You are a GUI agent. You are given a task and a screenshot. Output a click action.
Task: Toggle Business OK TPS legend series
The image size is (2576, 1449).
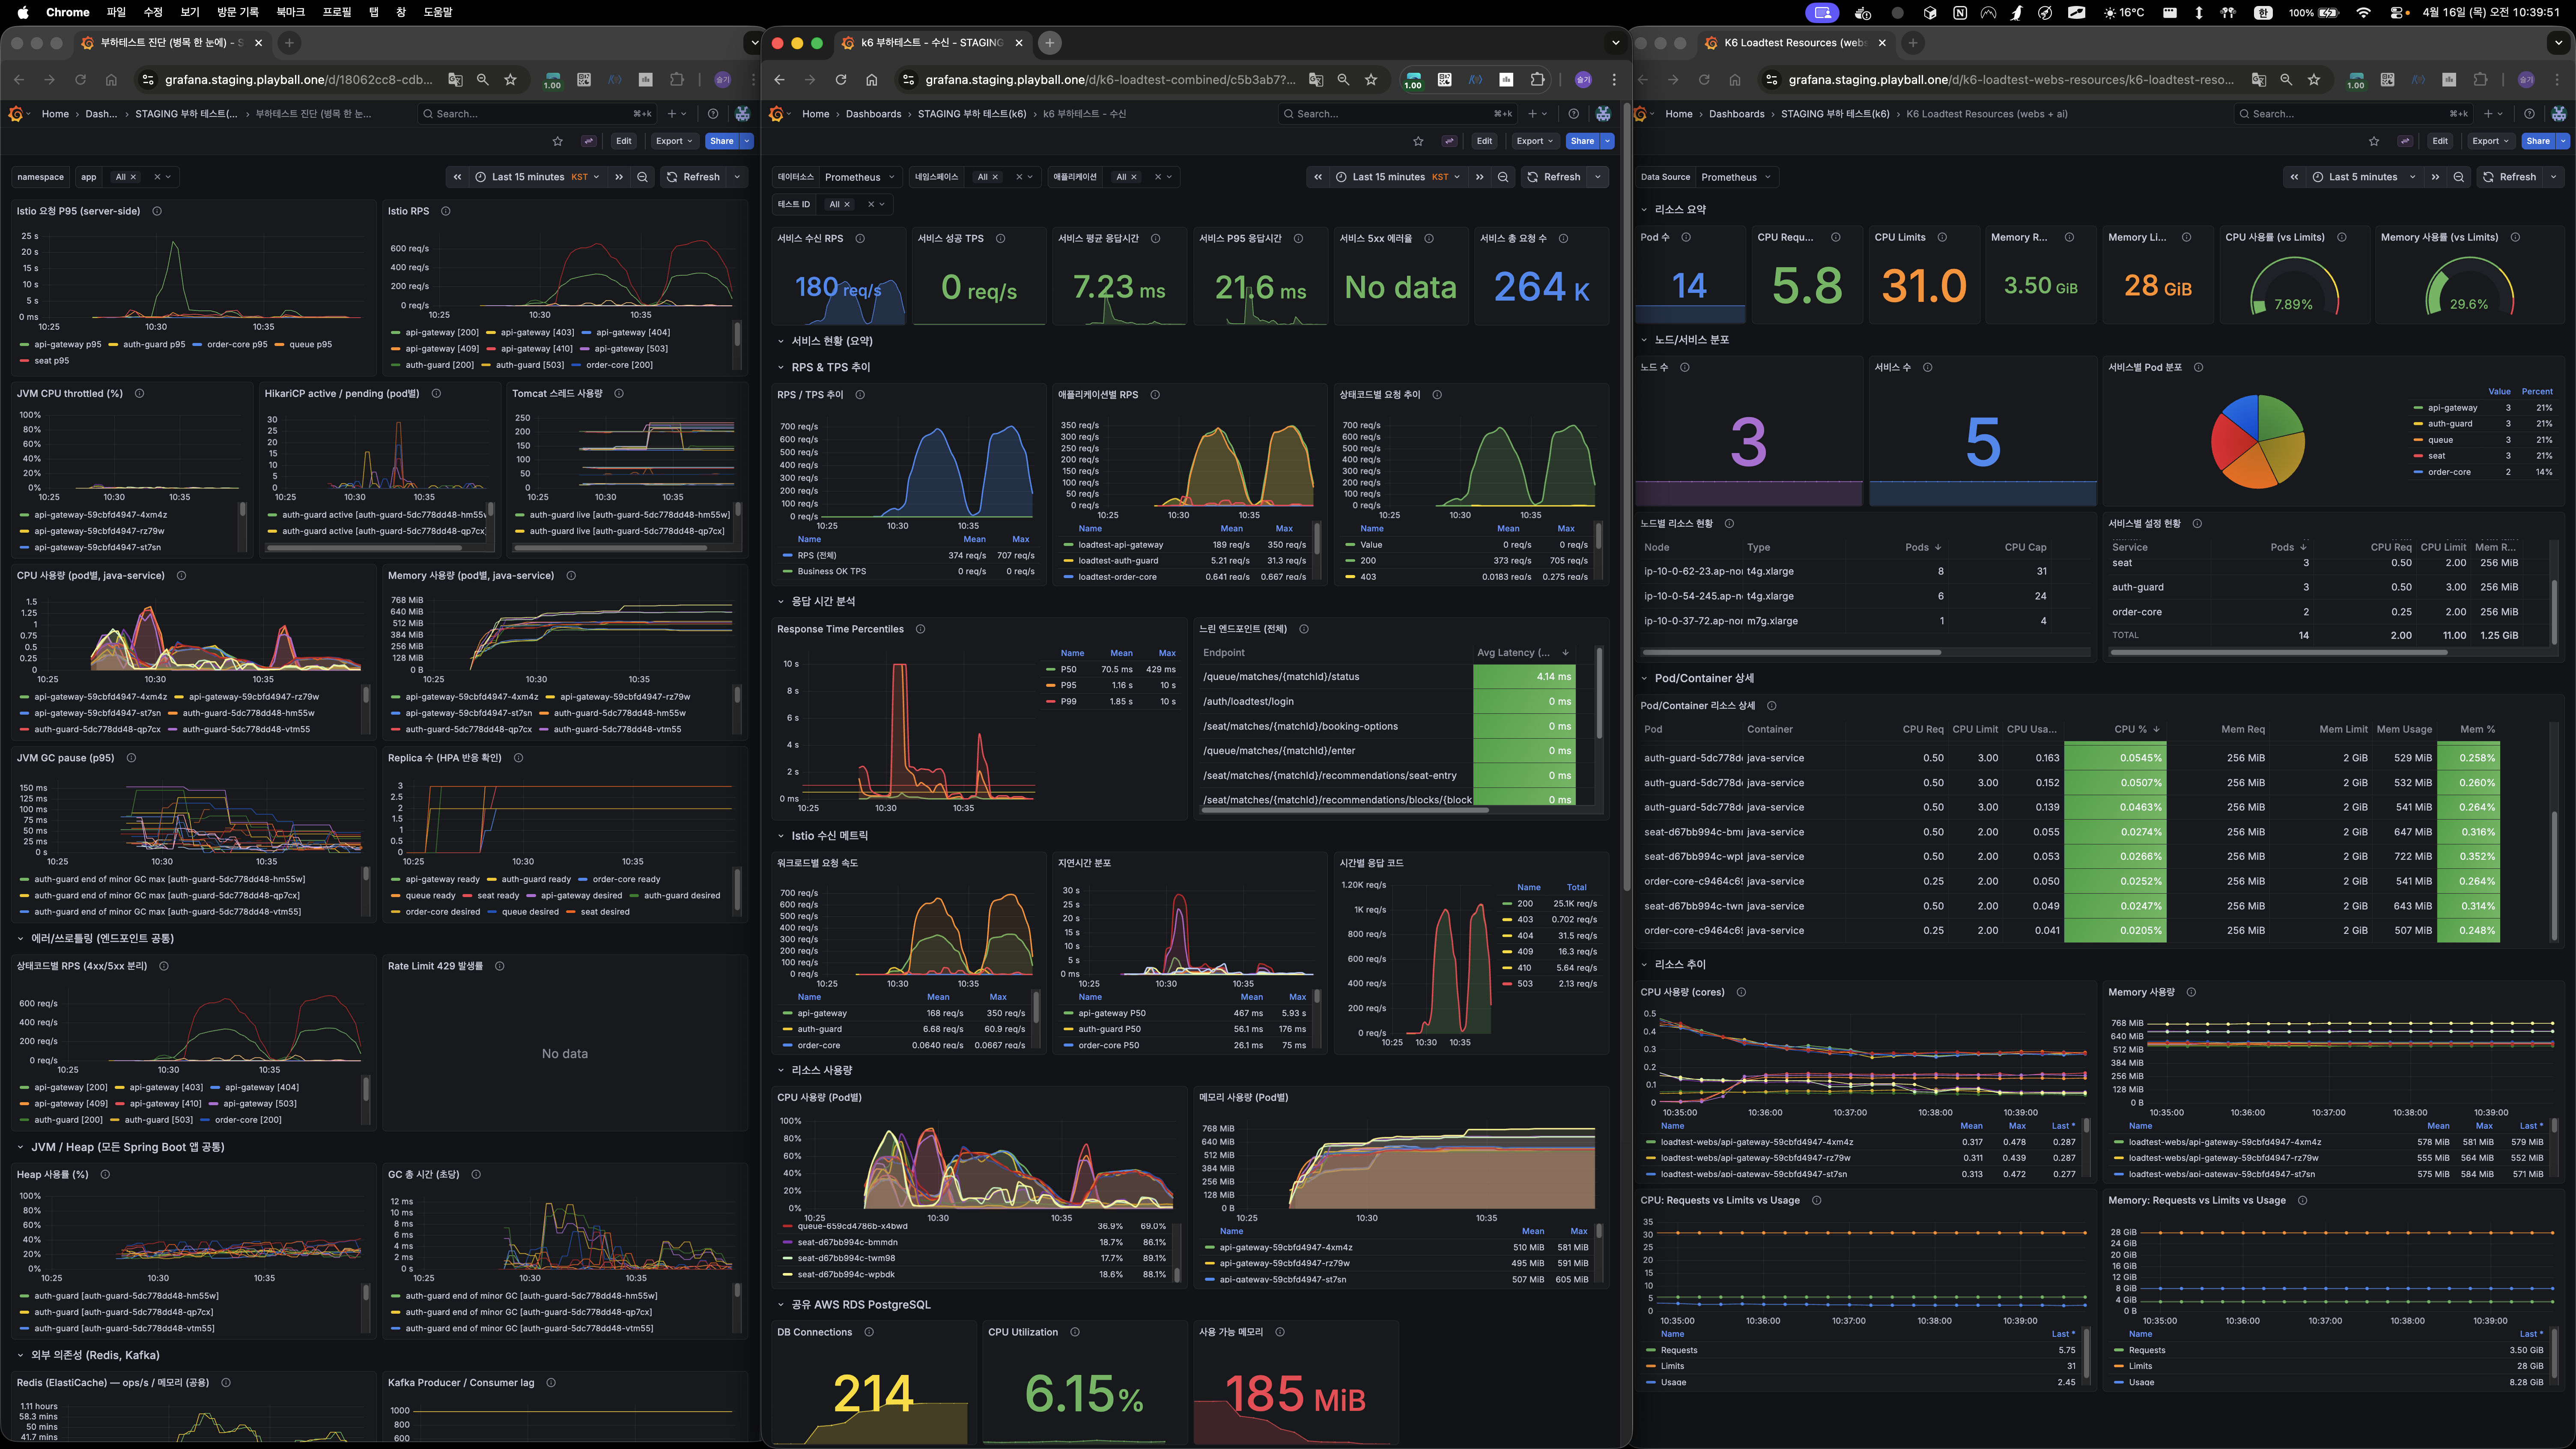(x=831, y=572)
